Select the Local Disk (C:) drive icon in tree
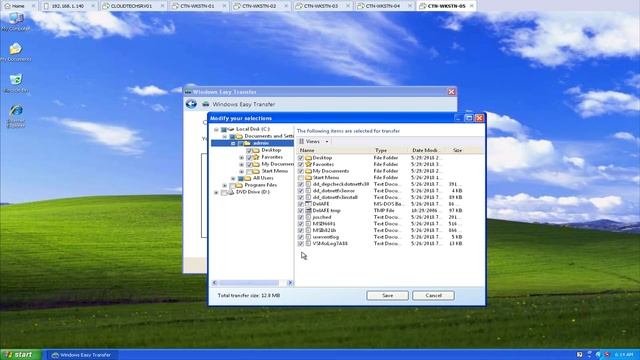Image resolution: width=640 pixels, height=360 pixels. click(x=230, y=129)
